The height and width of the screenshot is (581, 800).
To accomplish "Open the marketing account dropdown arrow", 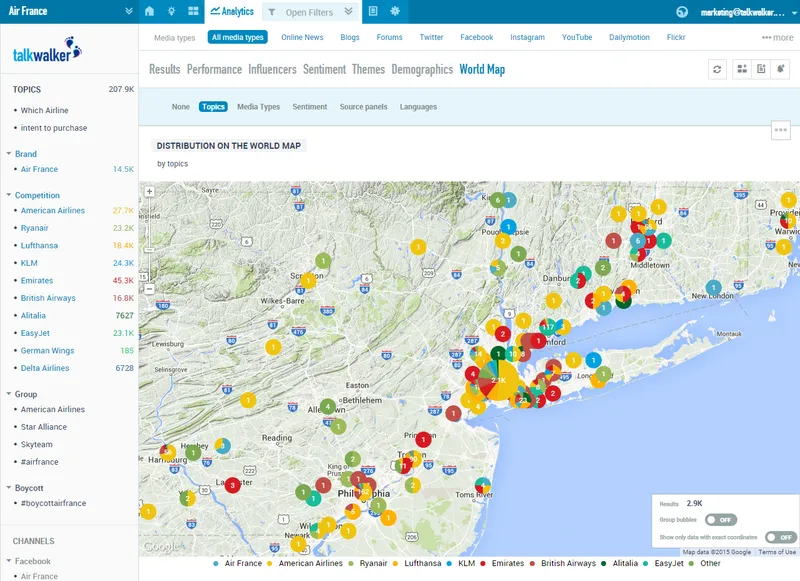I will [794, 13].
